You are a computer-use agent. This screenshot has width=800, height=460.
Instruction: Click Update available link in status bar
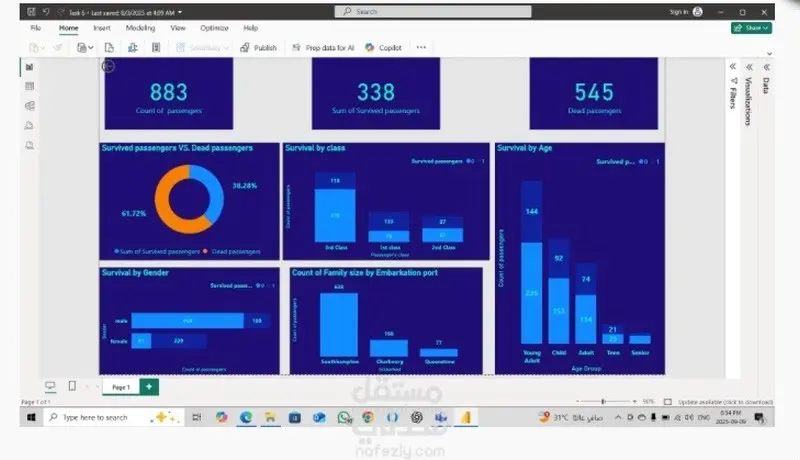coord(726,402)
